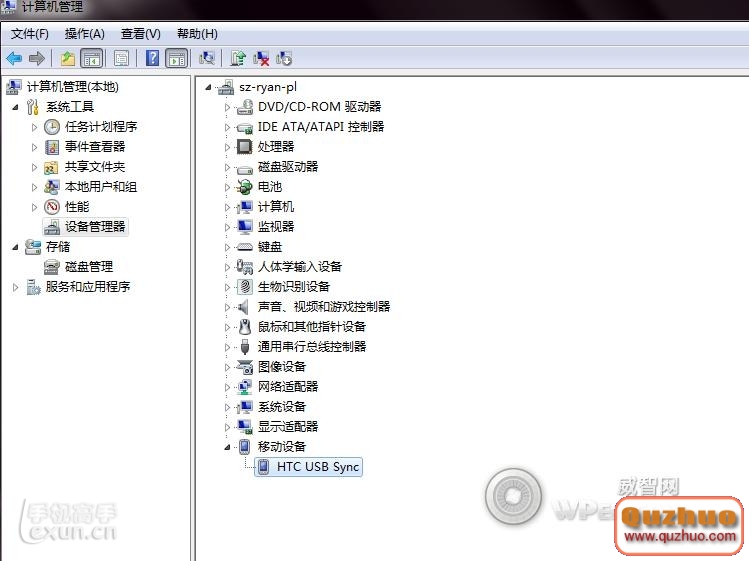Select the 处理器 text label

tap(276, 147)
